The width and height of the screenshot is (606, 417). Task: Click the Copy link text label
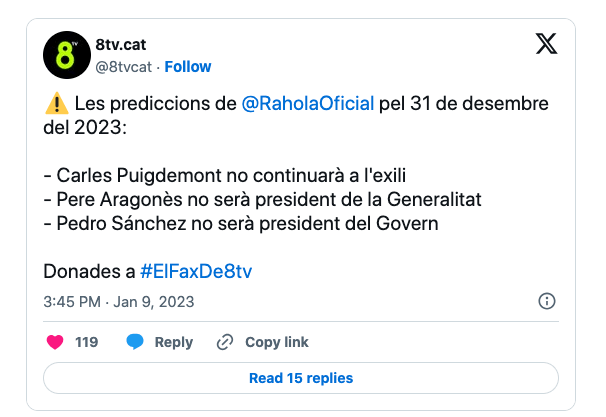tap(277, 342)
